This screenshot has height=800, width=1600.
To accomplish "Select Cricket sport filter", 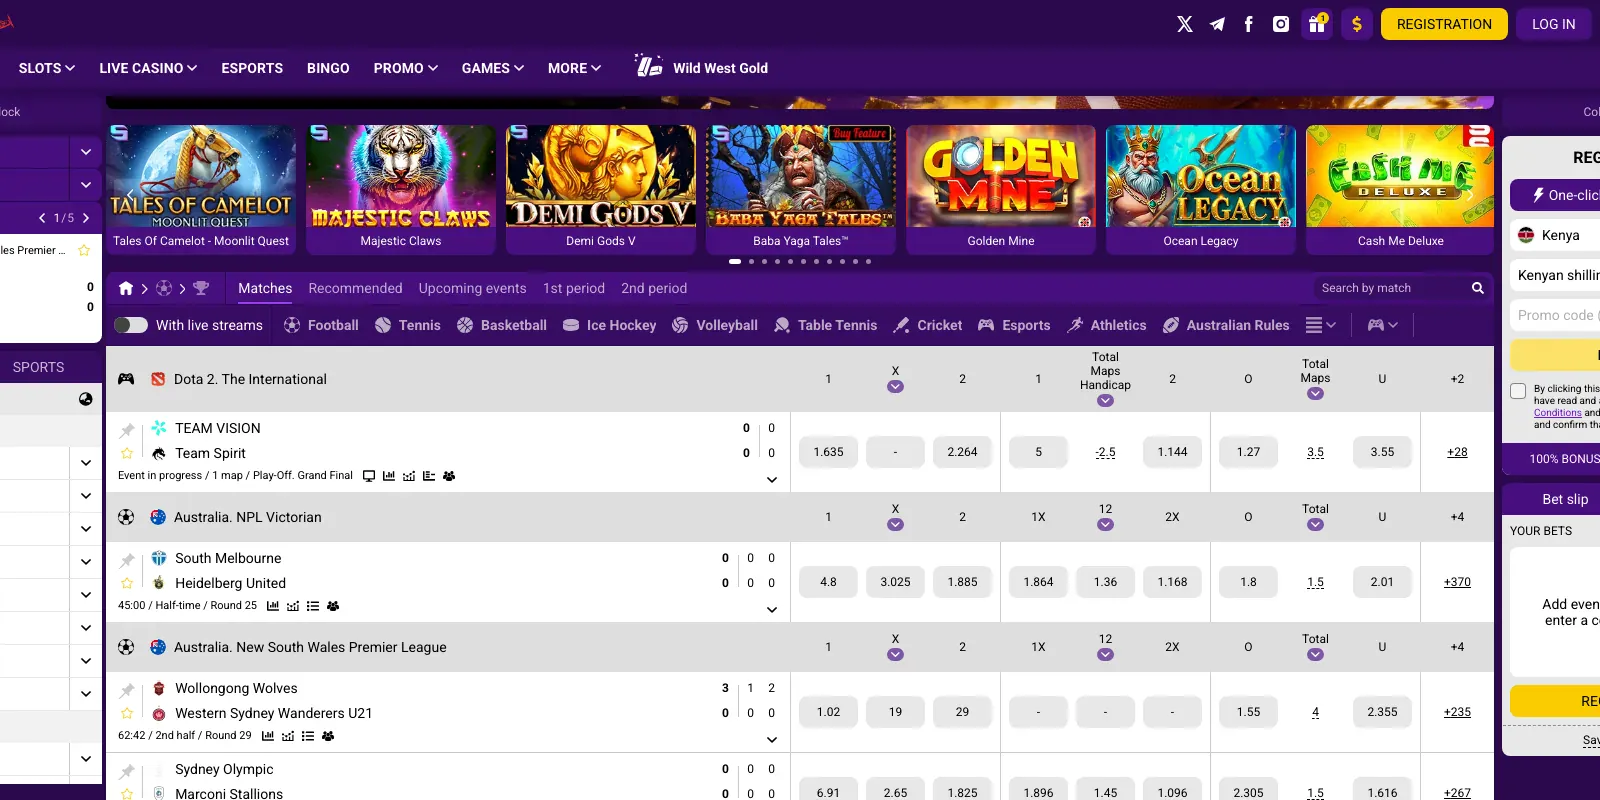I will tap(928, 325).
